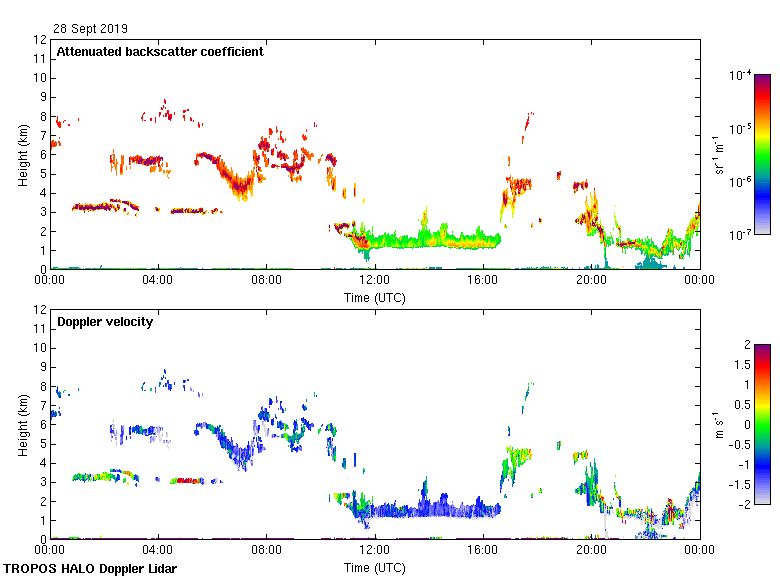Click the 28 Sept 2019 date label
Image resolution: width=780 pixels, height=580 pixels.
pos(91,29)
